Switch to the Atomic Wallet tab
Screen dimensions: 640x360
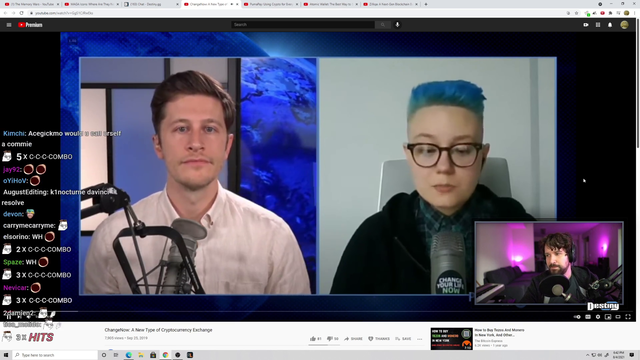330,4
